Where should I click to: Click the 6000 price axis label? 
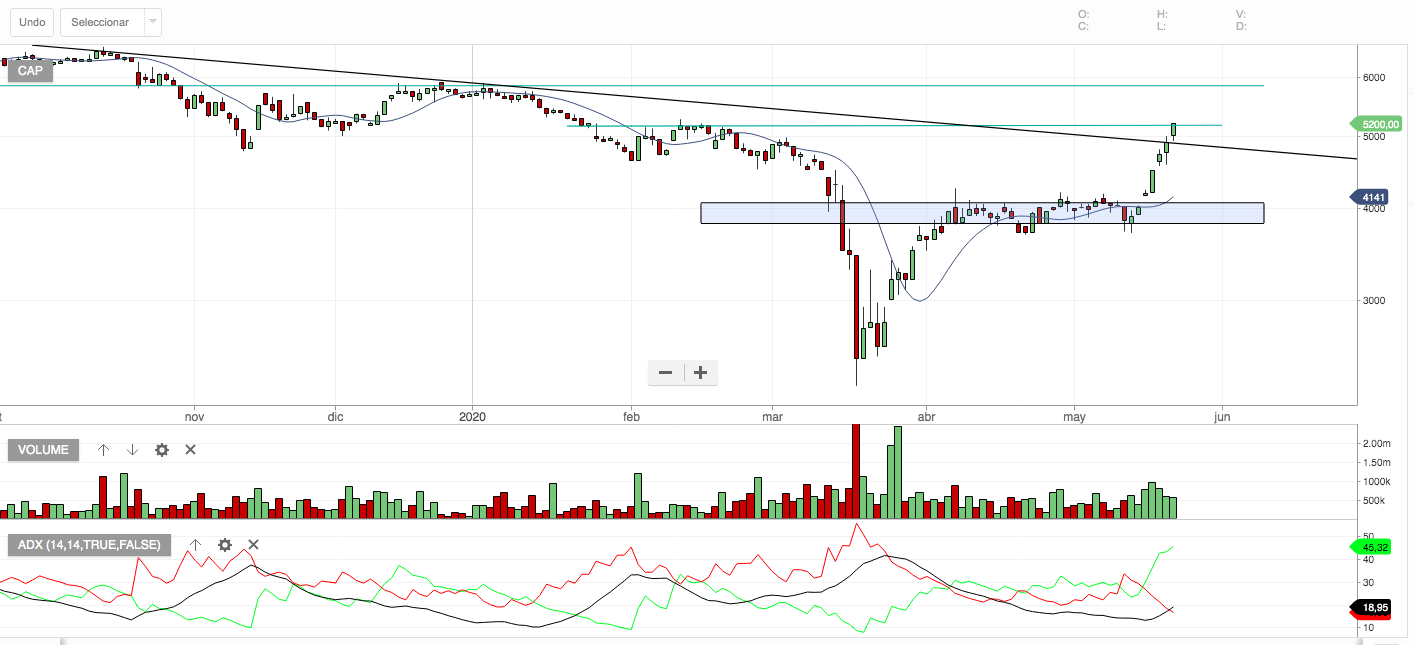1373,77
